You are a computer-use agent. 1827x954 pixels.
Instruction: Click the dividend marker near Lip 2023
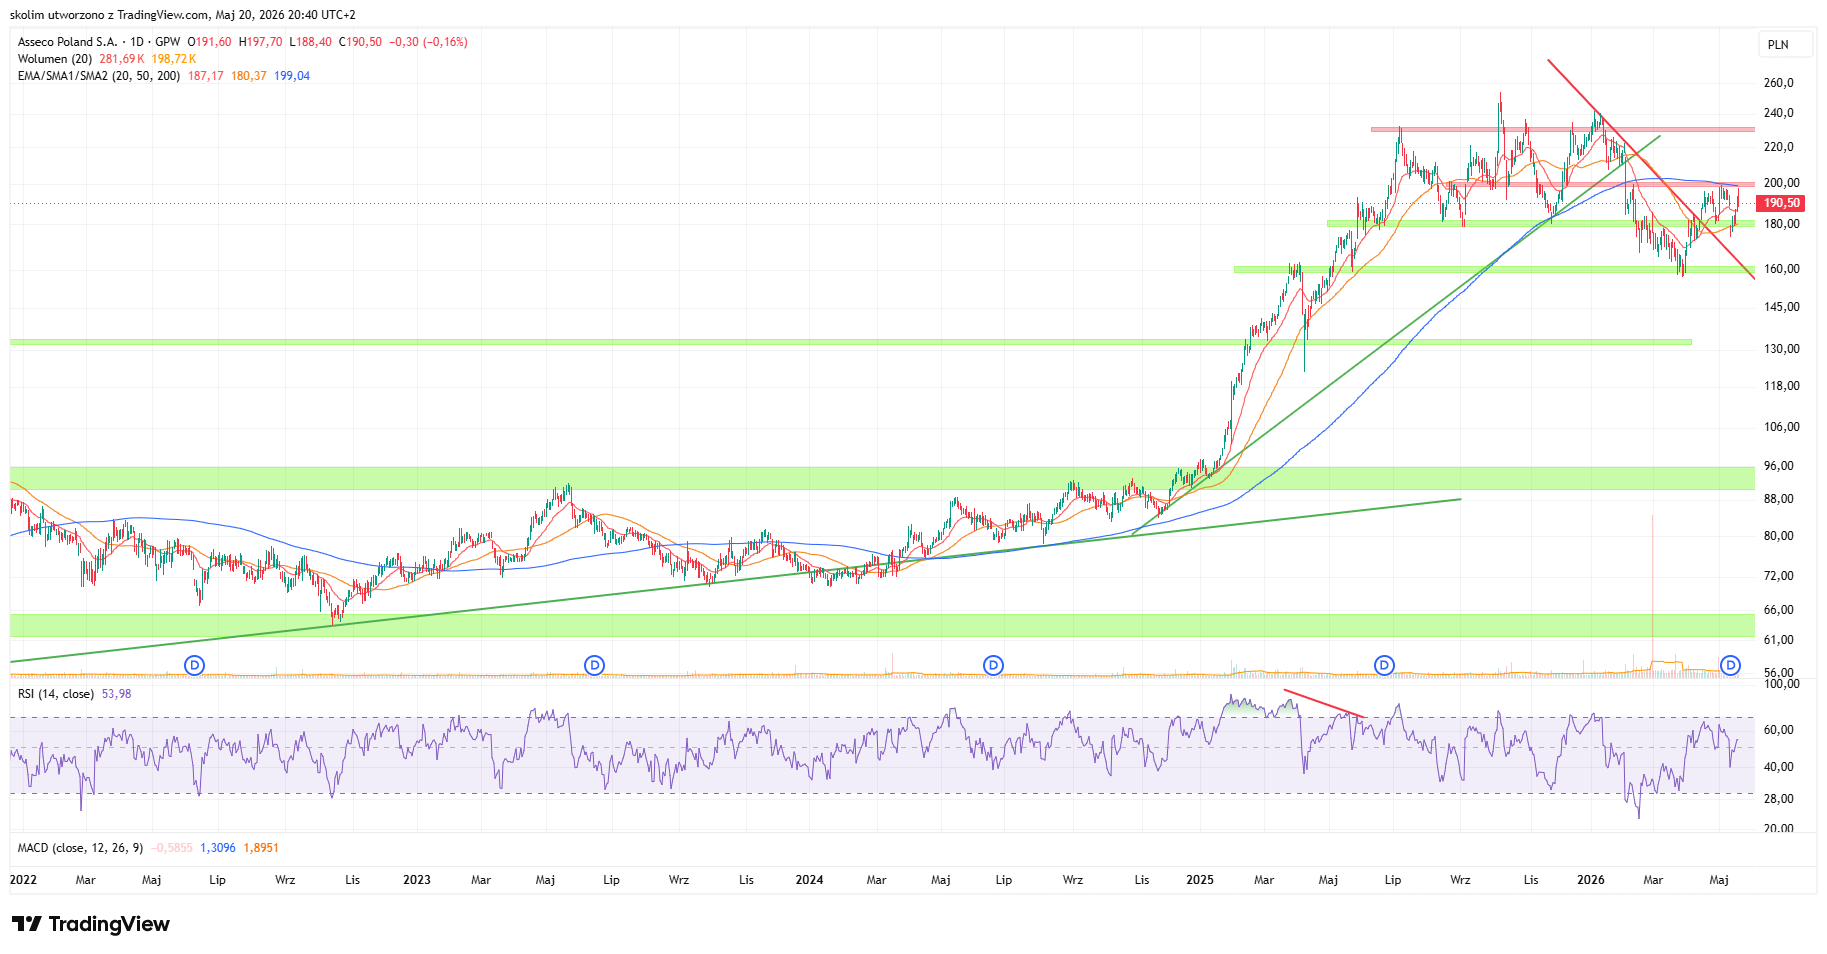594,665
